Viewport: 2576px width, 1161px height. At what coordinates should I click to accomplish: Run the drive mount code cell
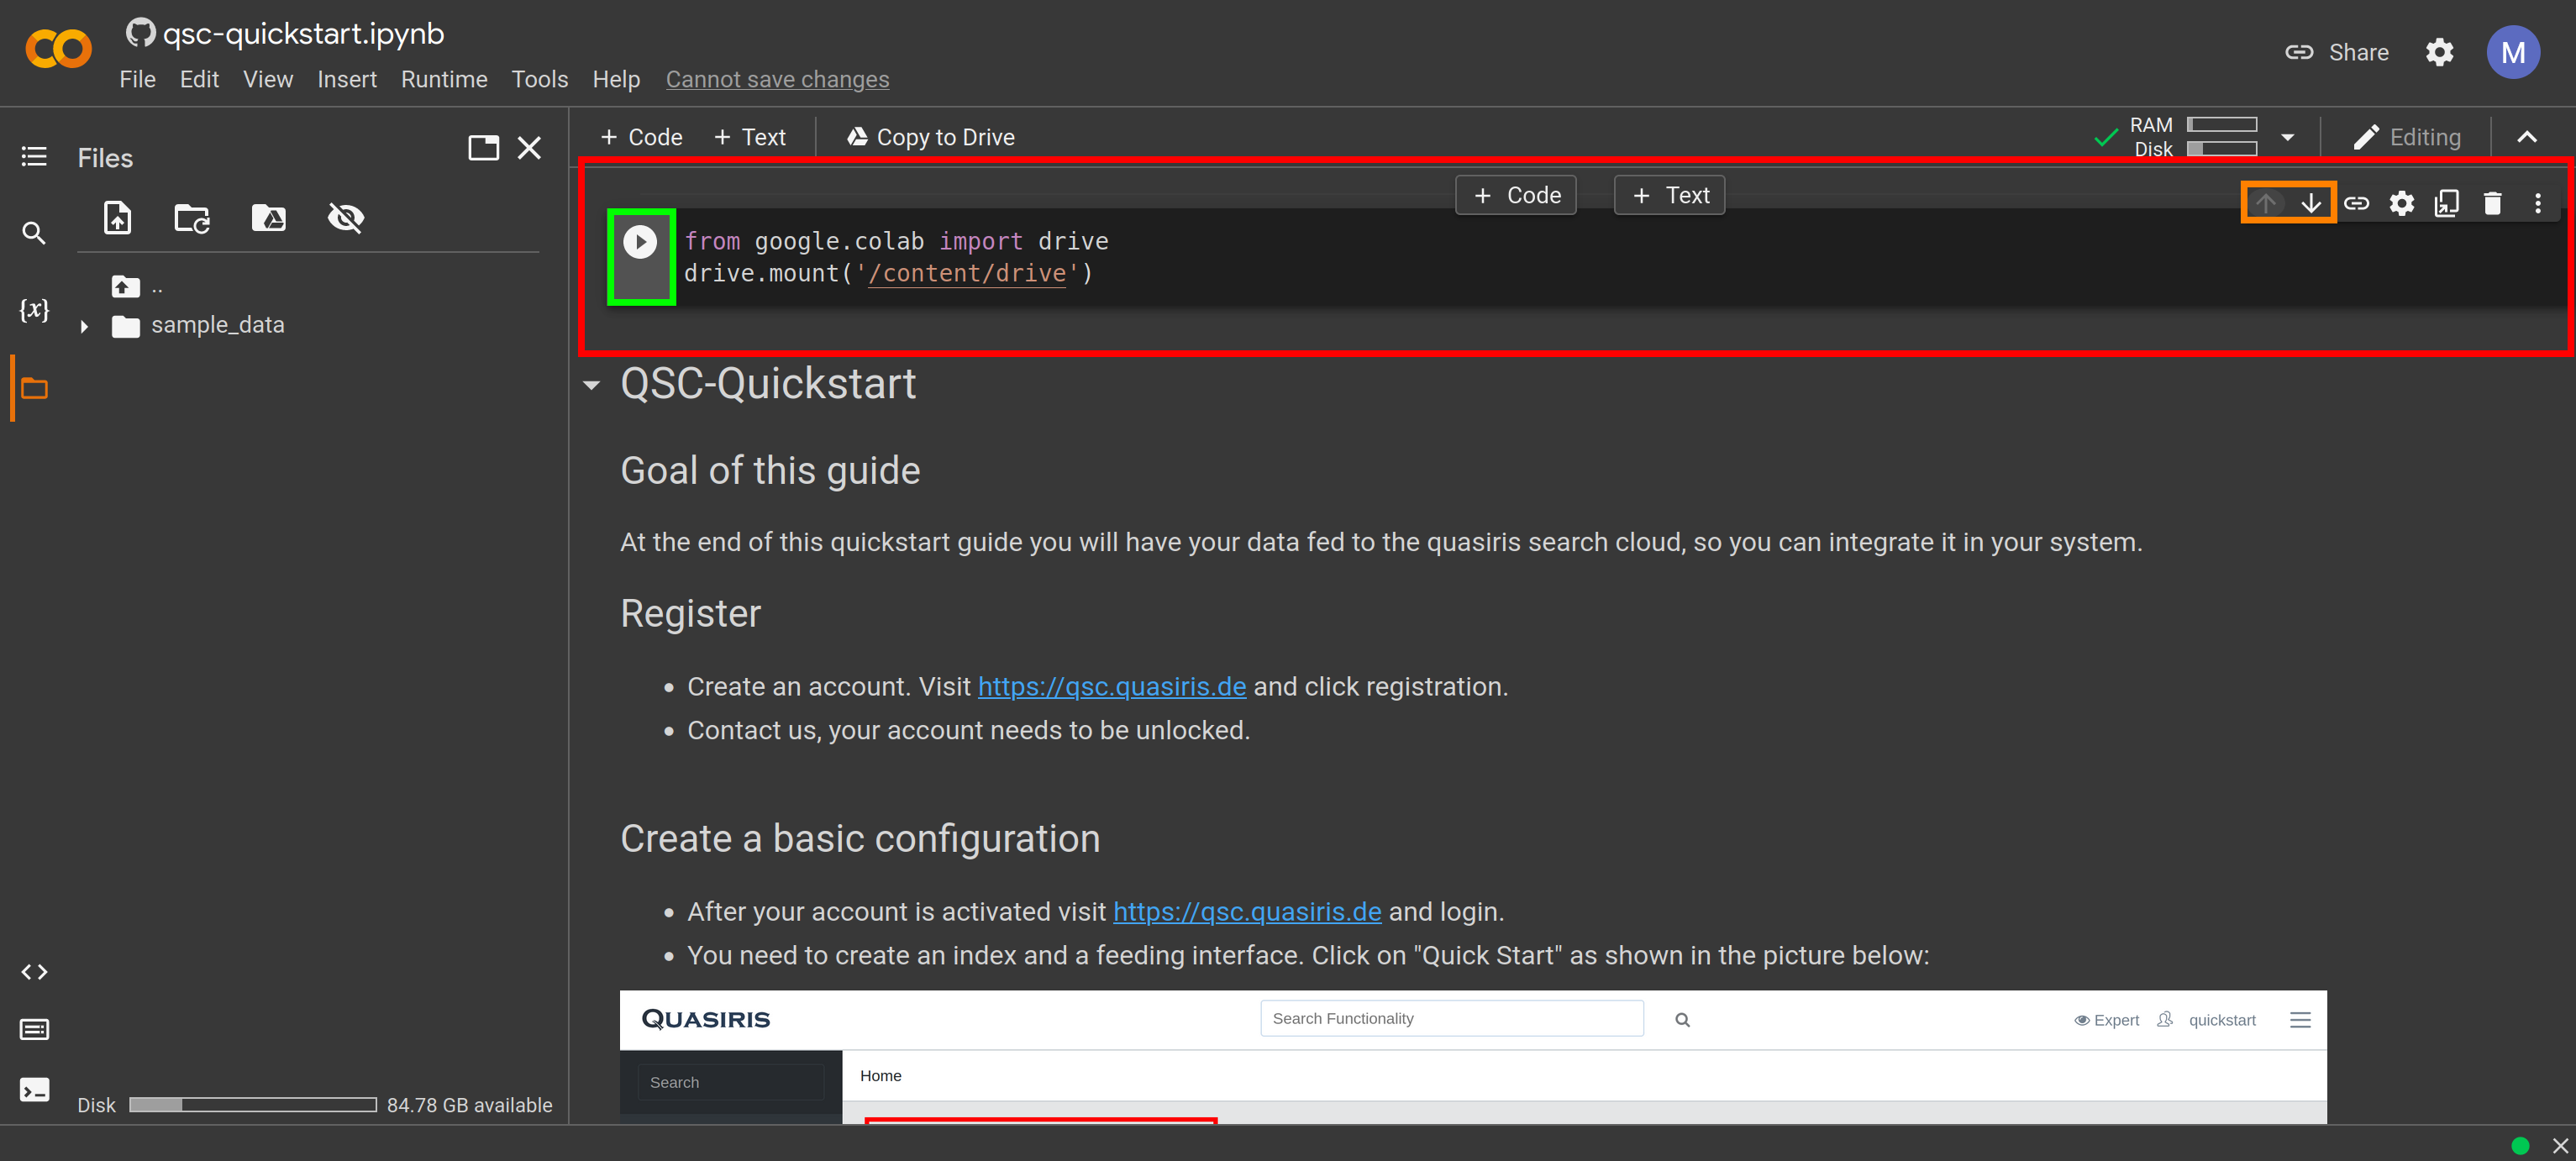pyautogui.click(x=640, y=243)
